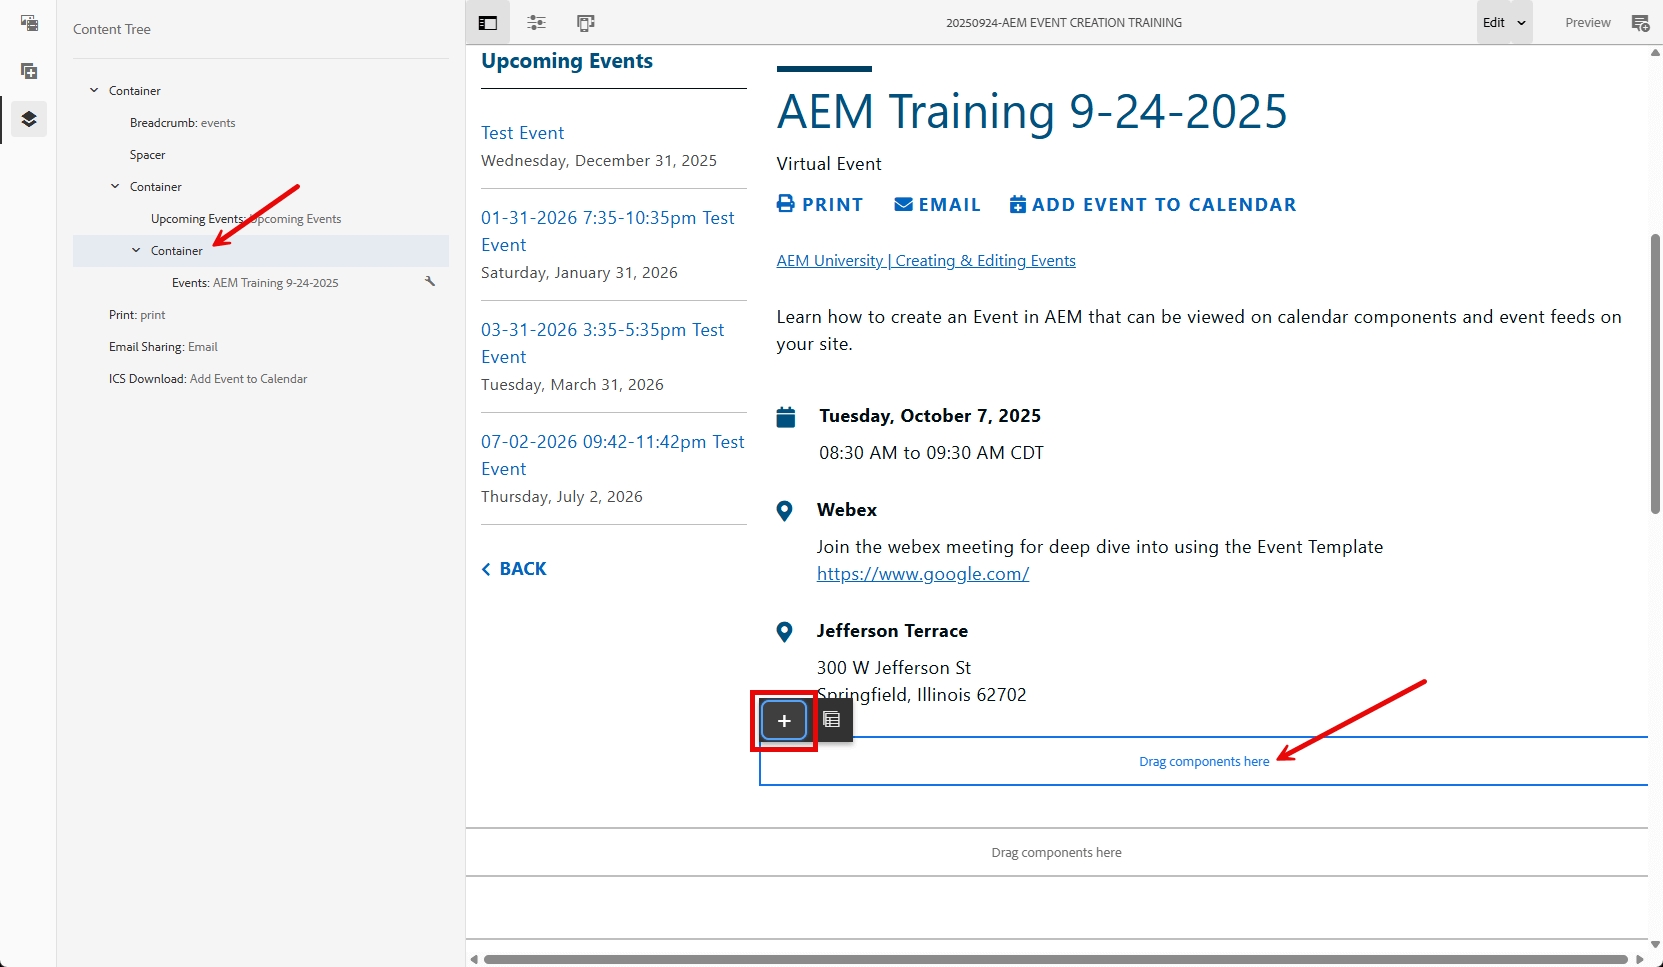This screenshot has width=1663, height=967.
Task: Open the Page Information sliders icon
Action: click(537, 23)
